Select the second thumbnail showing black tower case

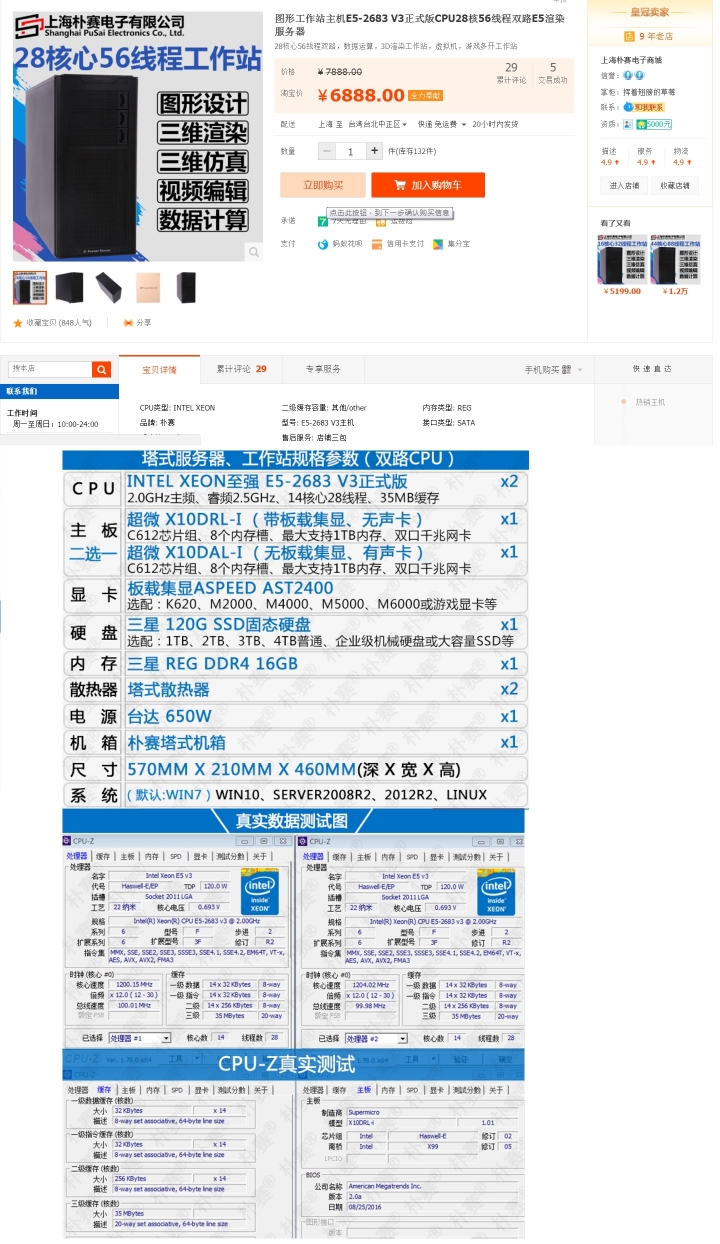click(x=69, y=288)
